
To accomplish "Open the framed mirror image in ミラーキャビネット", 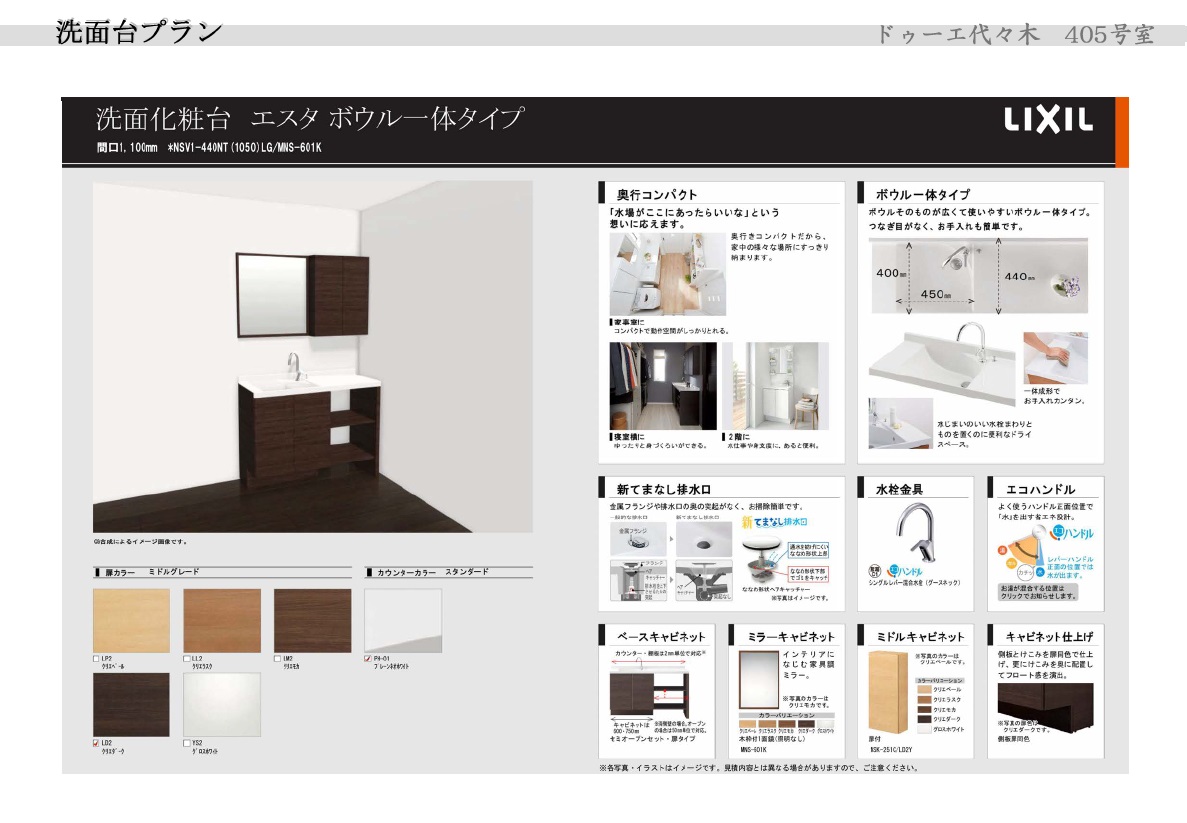I will [x=759, y=679].
